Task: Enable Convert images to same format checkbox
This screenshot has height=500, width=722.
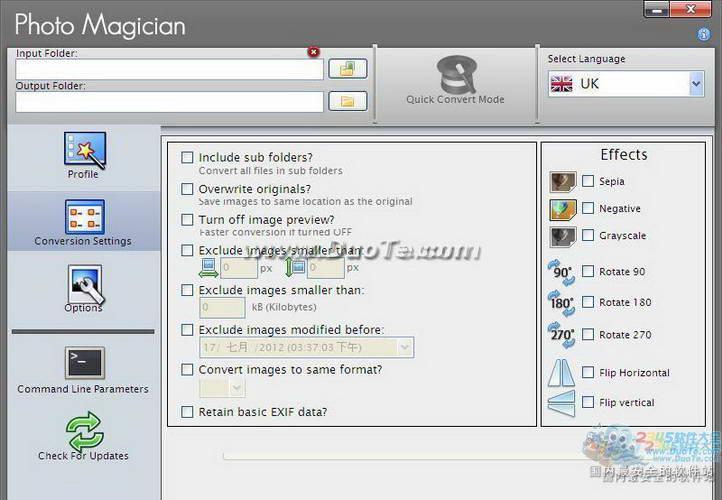Action: [187, 370]
